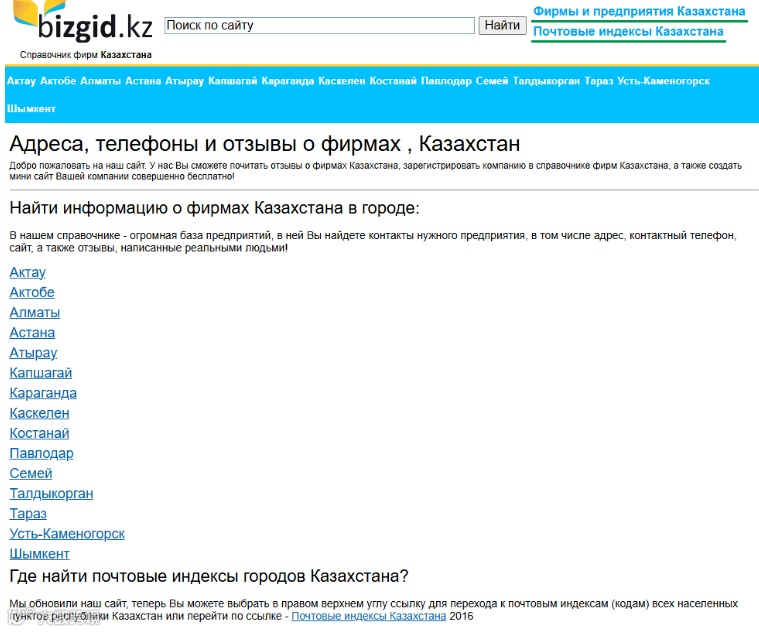Select Семей in the blue navigation bar

(x=492, y=81)
